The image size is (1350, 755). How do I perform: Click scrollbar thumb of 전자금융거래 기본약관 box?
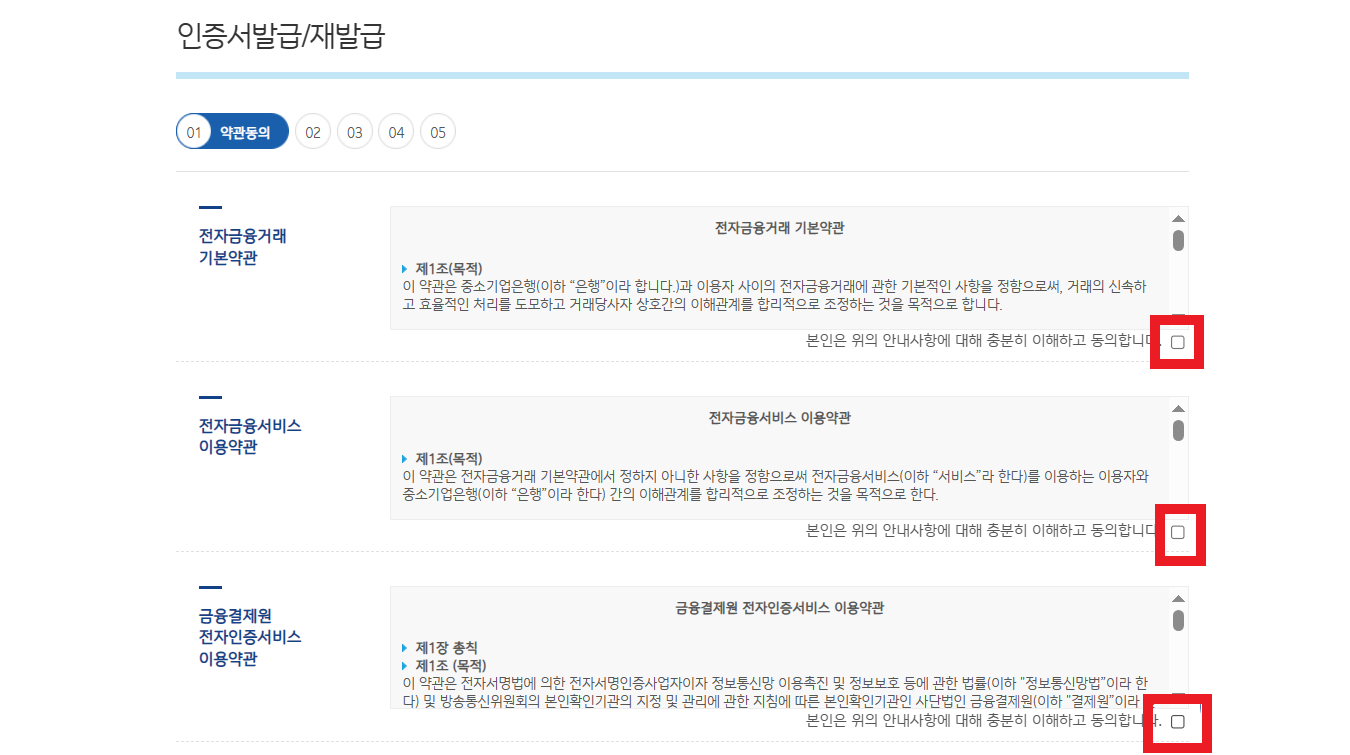[x=1178, y=239]
